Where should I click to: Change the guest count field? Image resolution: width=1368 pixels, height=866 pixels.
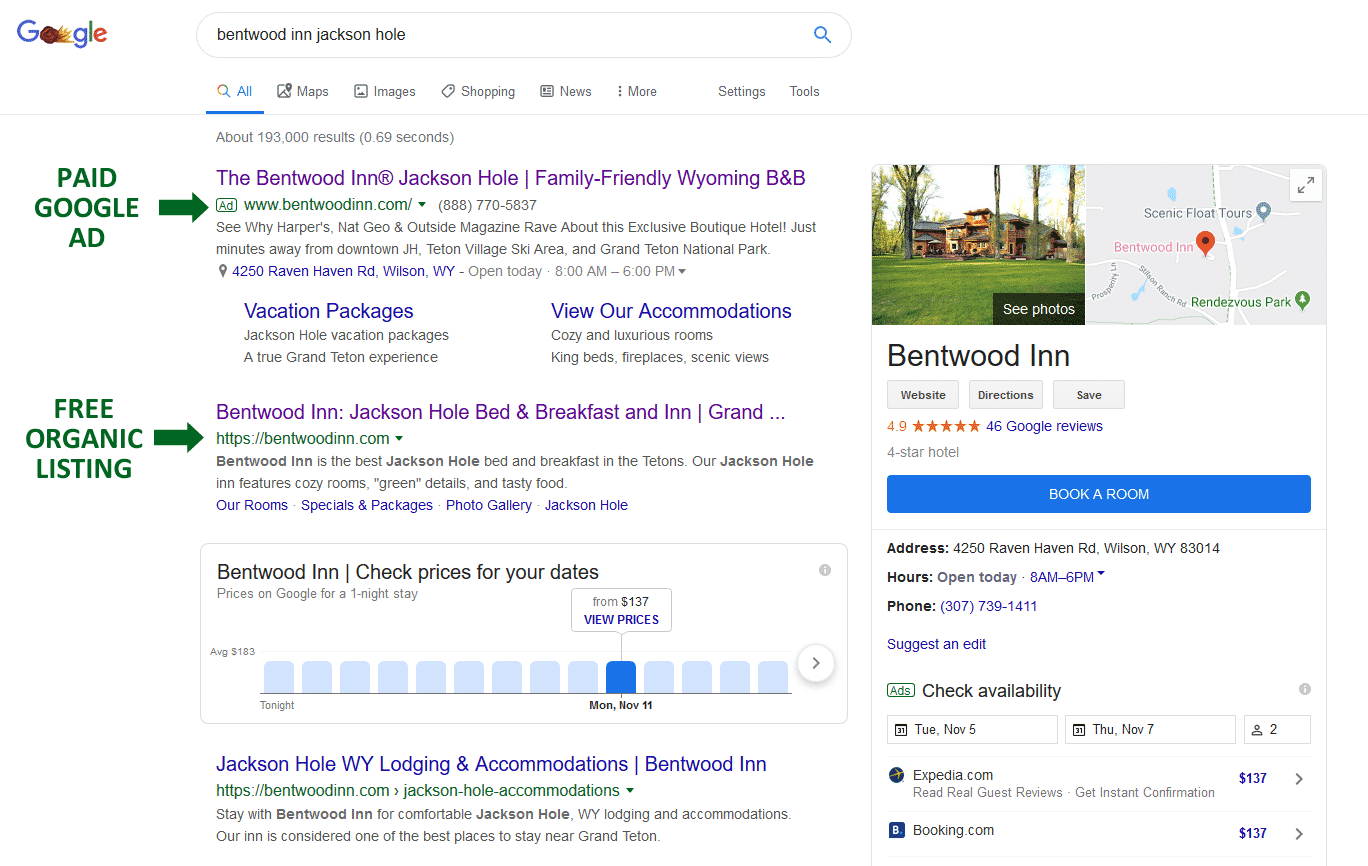click(x=1277, y=729)
